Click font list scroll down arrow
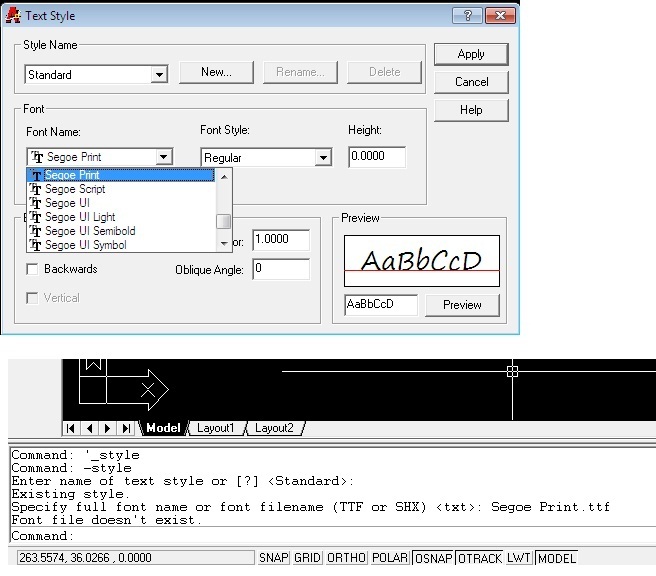Viewport: 656px width, 576px height. [224, 243]
